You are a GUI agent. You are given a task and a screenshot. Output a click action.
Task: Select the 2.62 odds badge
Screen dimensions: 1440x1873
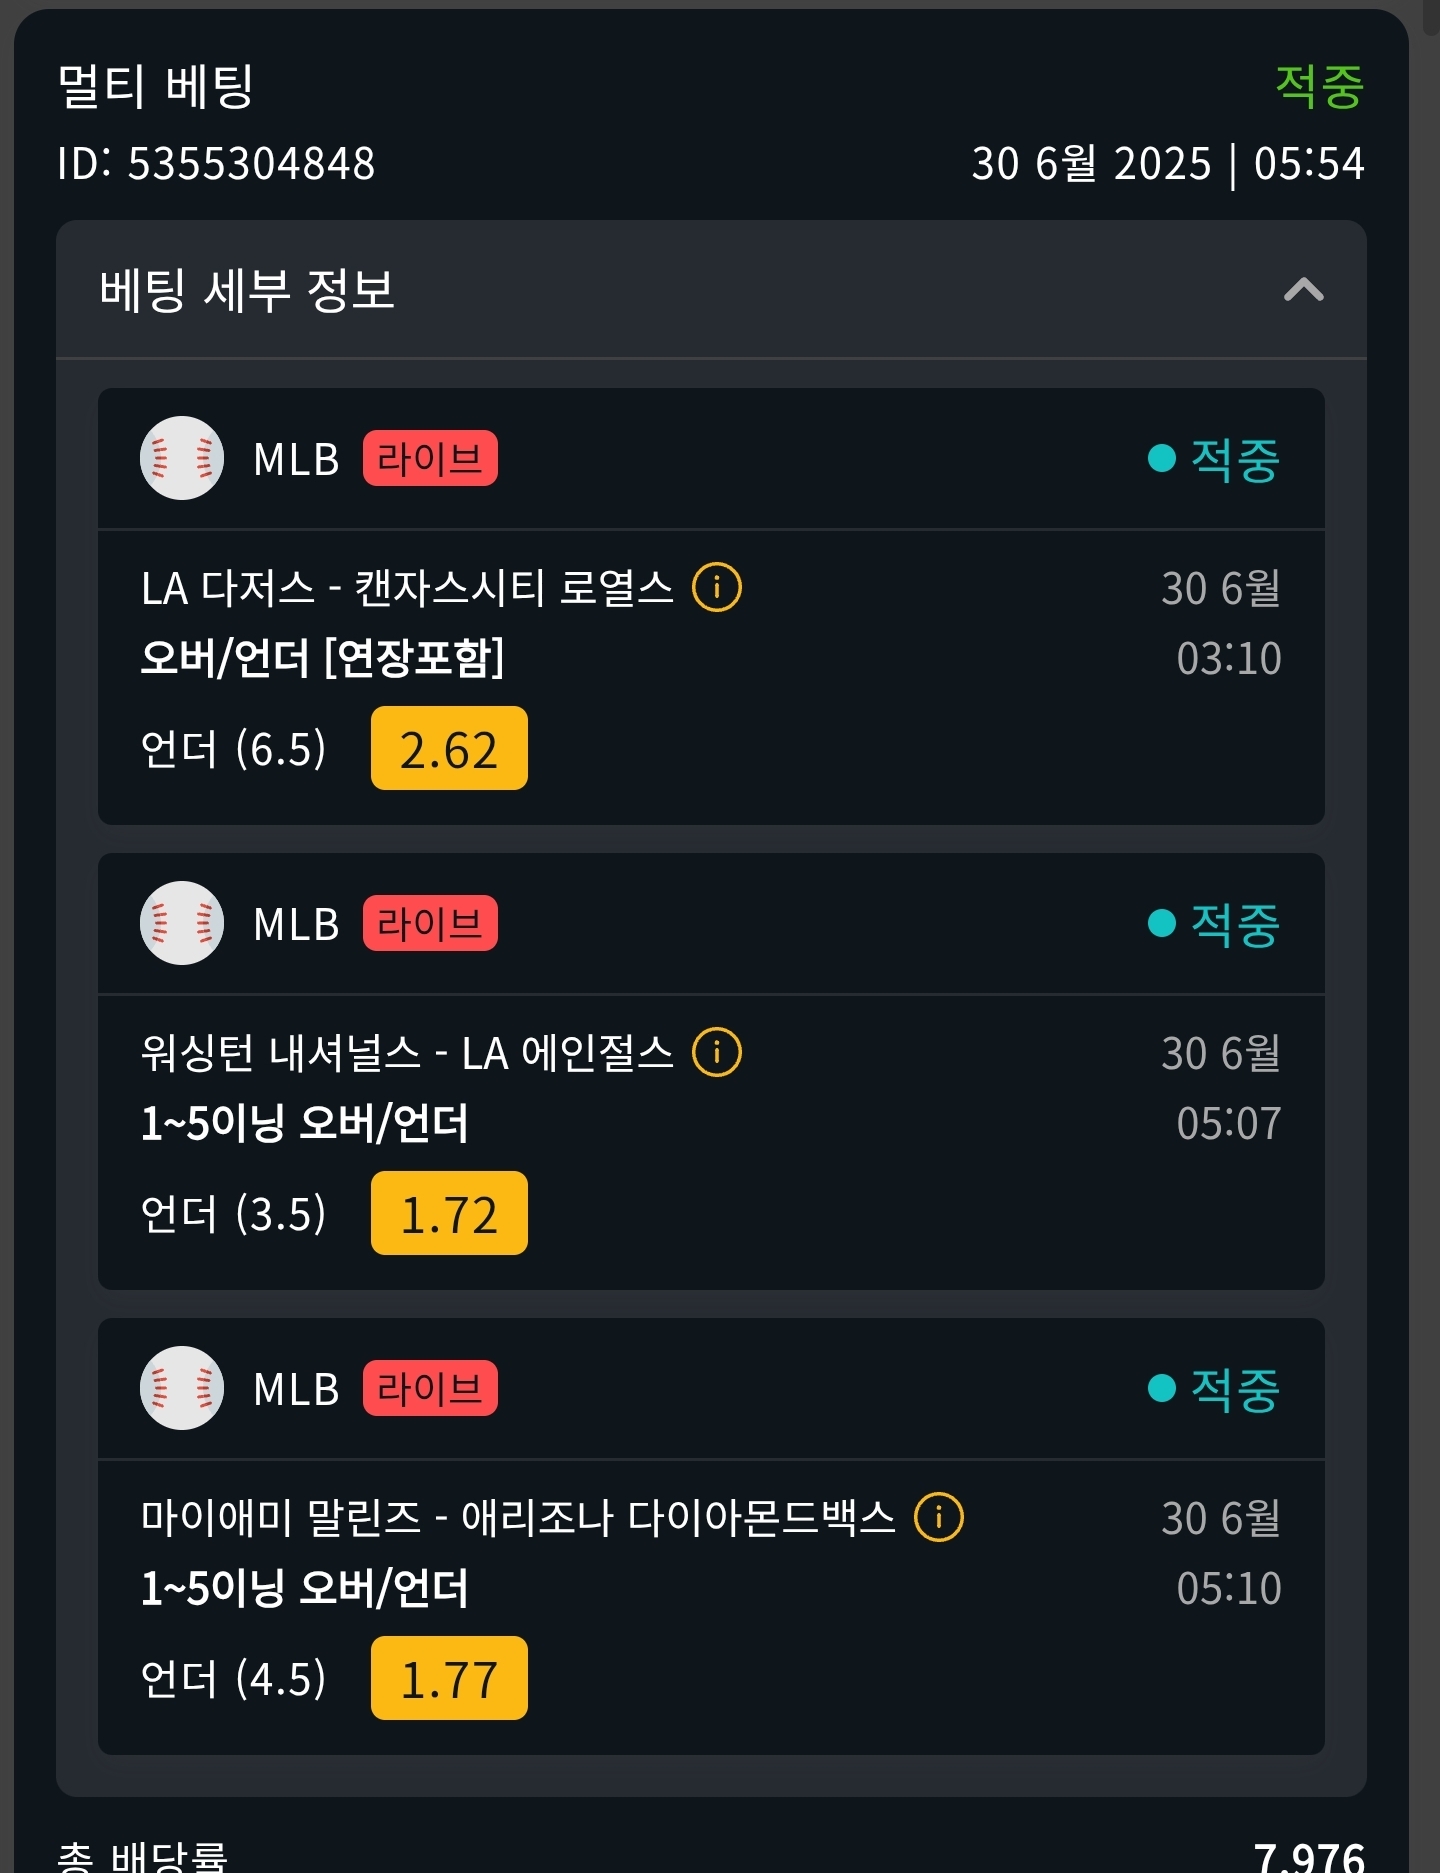(x=449, y=748)
